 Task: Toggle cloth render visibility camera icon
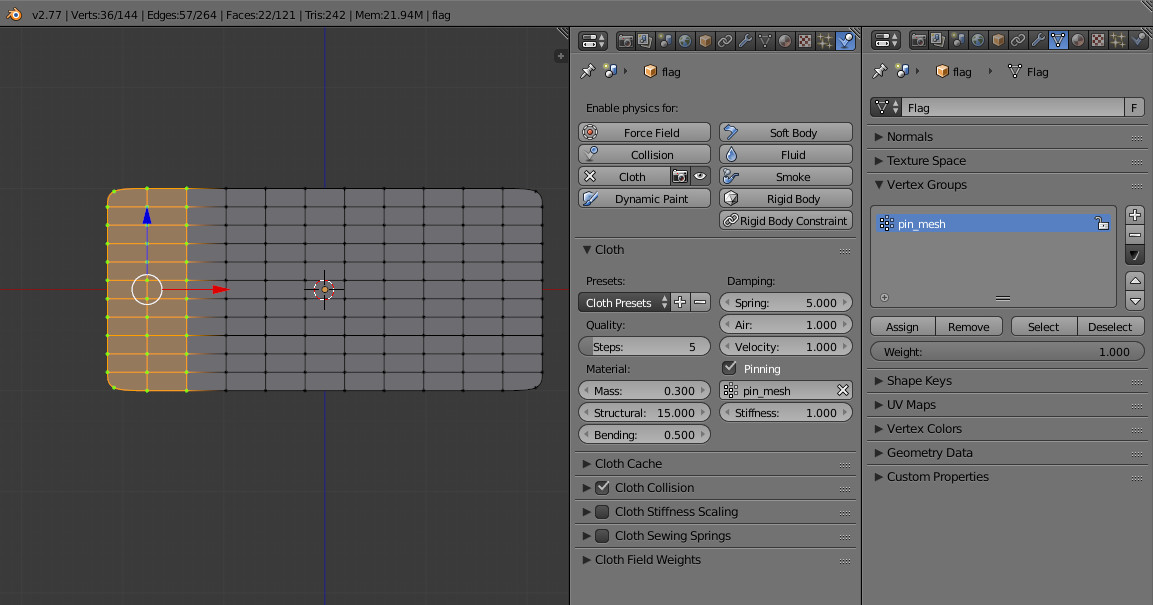click(x=679, y=176)
